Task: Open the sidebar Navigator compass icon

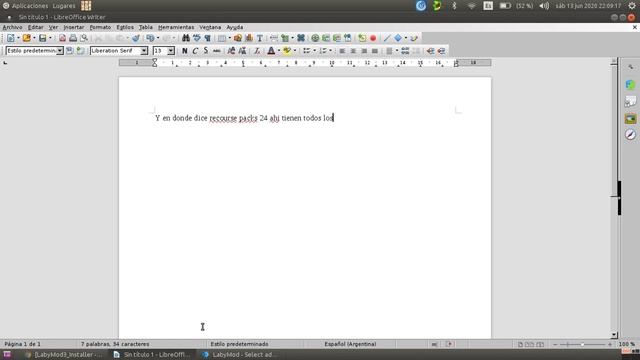Action: click(x=630, y=135)
